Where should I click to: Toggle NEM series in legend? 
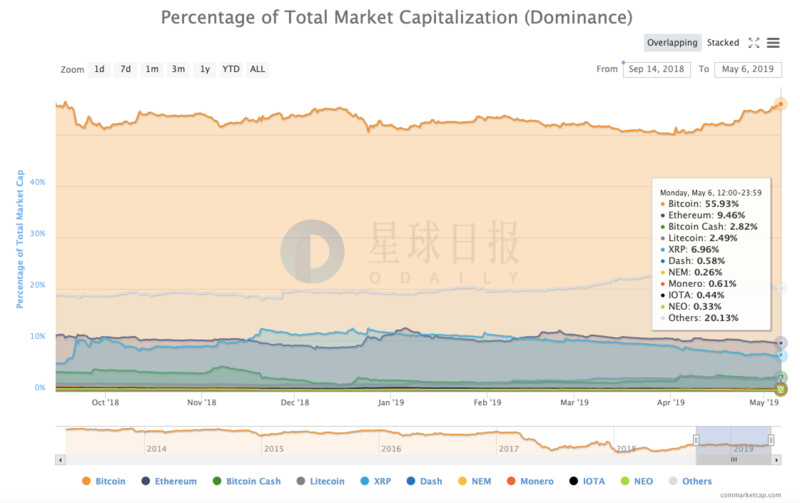[474, 481]
